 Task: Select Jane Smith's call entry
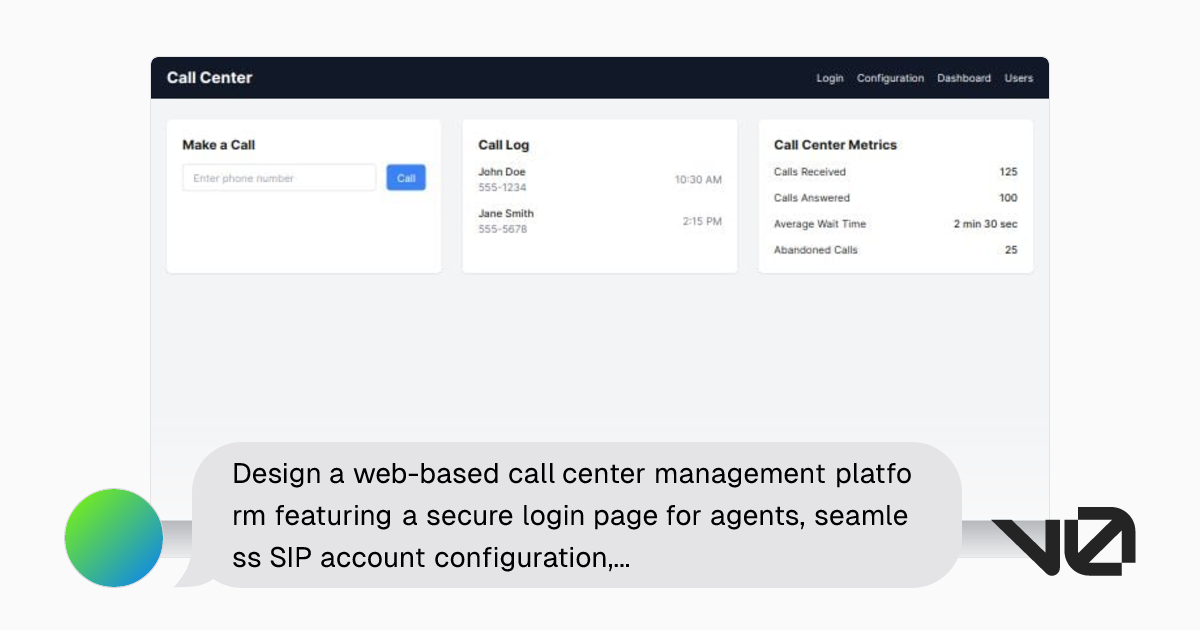pyautogui.click(x=505, y=213)
